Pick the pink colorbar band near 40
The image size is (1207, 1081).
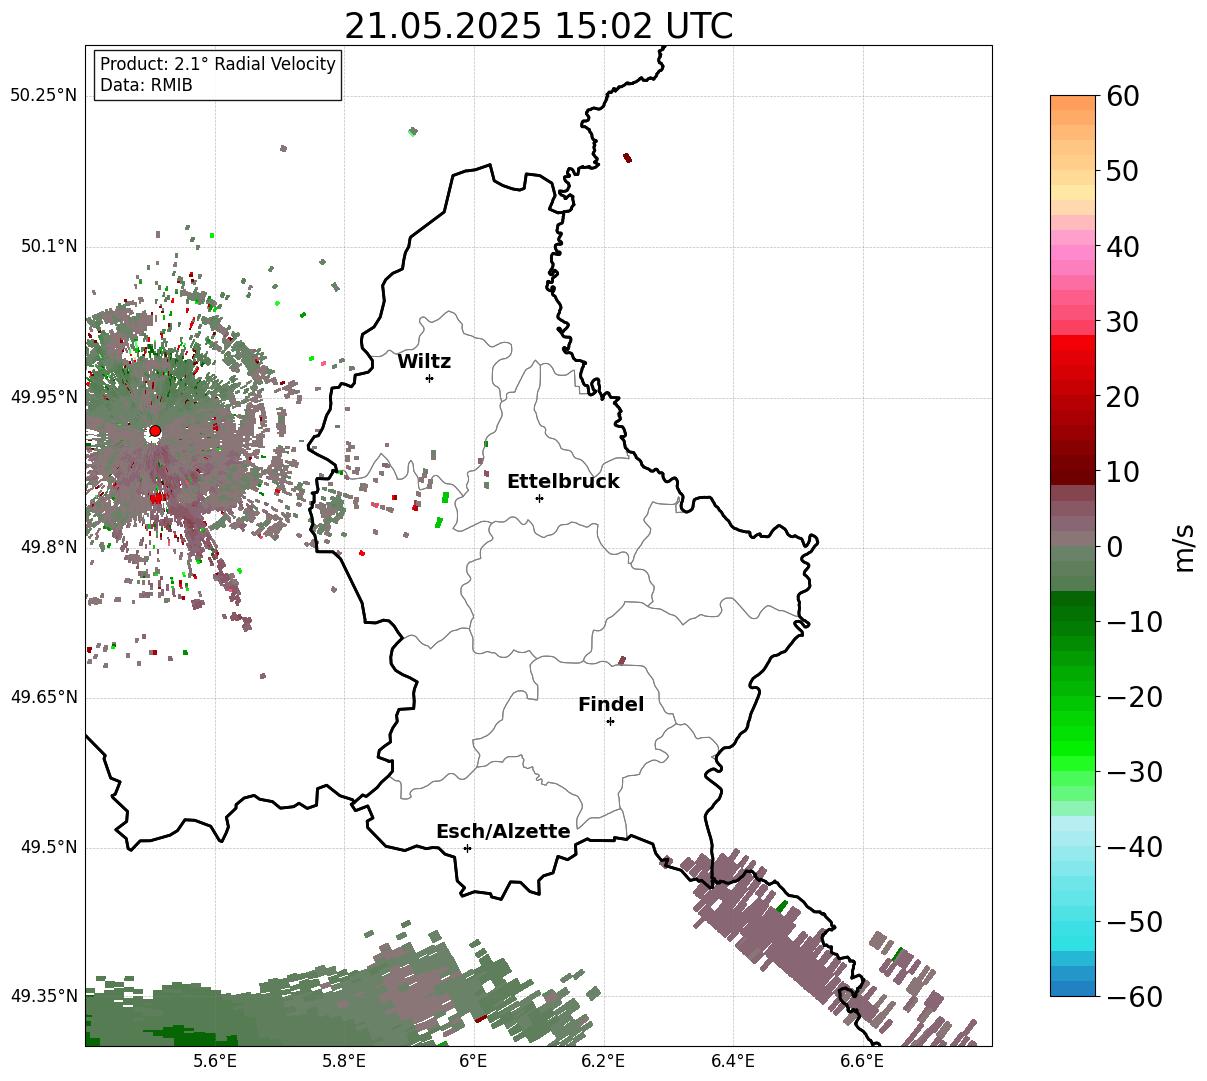1073,252
